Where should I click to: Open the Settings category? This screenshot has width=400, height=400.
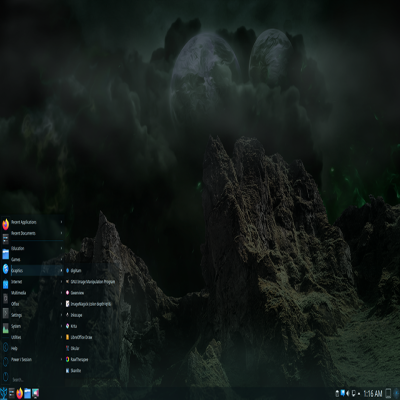coord(37,315)
